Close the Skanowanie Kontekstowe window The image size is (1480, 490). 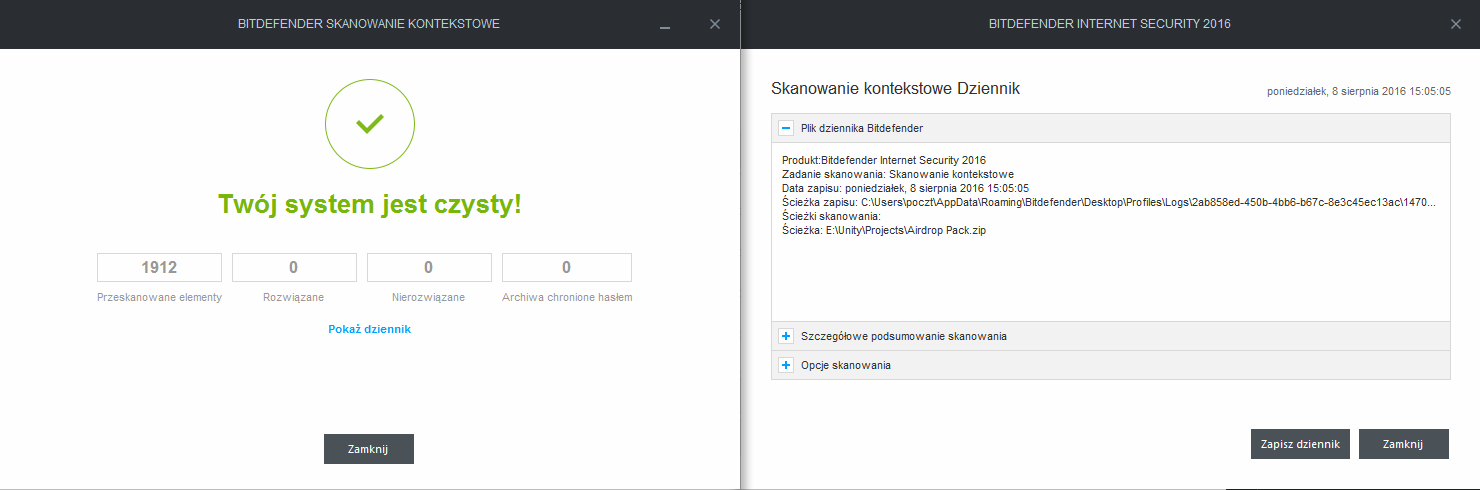pyautogui.click(x=714, y=24)
